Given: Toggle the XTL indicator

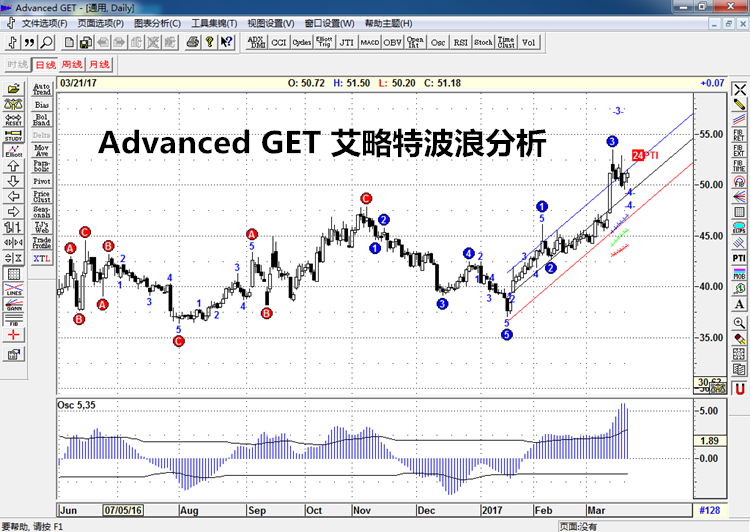Looking at the screenshot, I should 41,258.
